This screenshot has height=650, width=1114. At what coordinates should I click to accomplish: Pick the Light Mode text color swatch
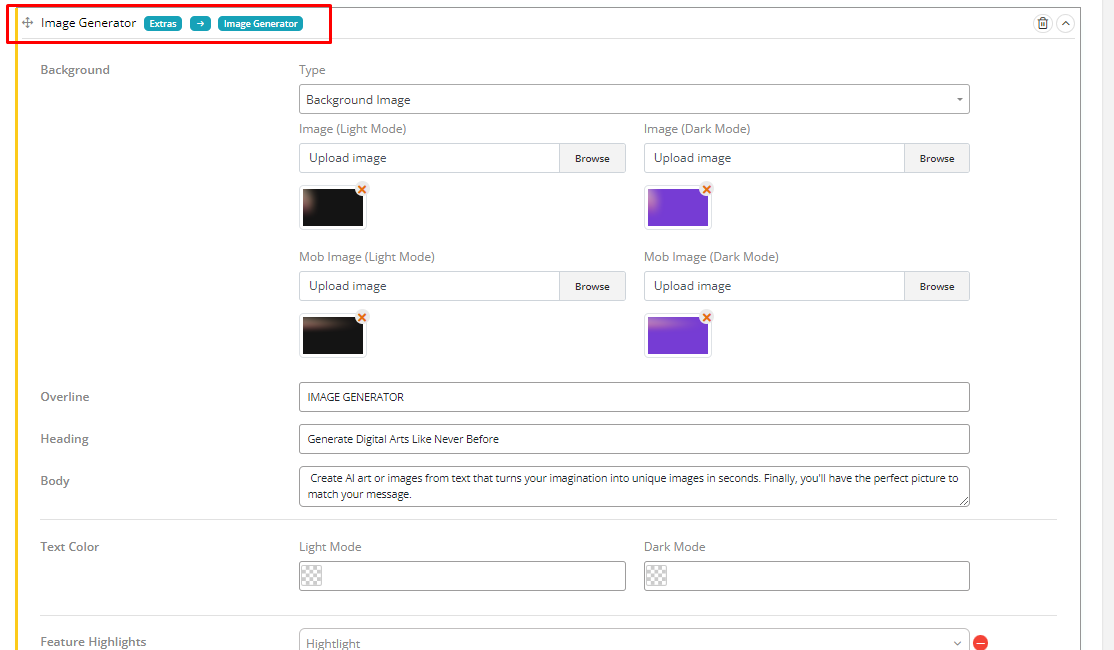pyautogui.click(x=312, y=576)
